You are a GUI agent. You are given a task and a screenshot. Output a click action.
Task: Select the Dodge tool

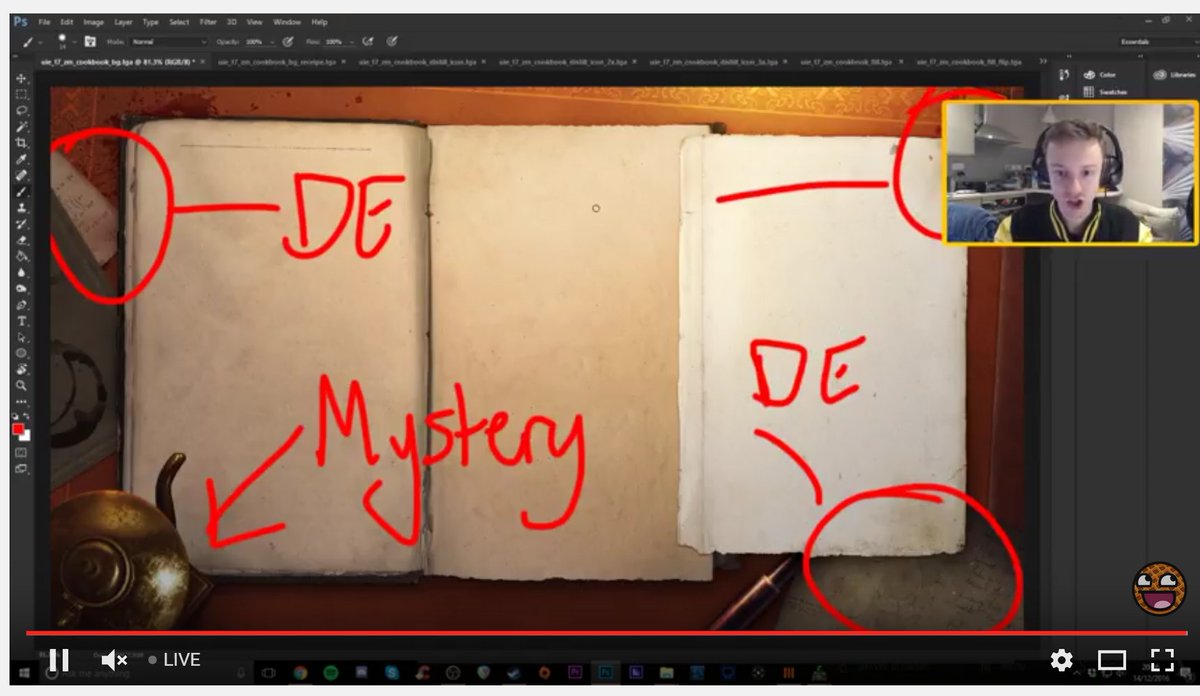[x=22, y=288]
